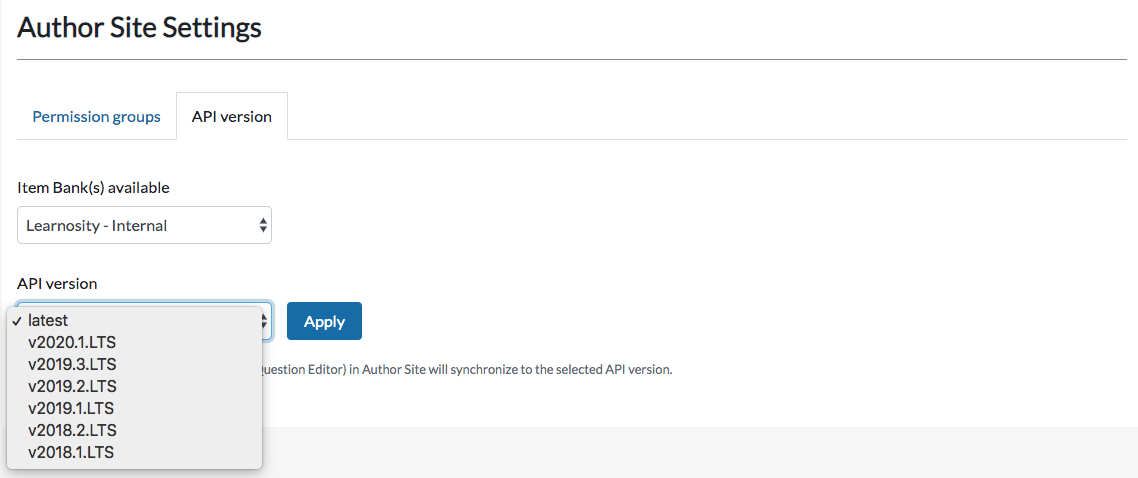Click the Apply button
This screenshot has height=478, width=1138.
pyautogui.click(x=324, y=321)
